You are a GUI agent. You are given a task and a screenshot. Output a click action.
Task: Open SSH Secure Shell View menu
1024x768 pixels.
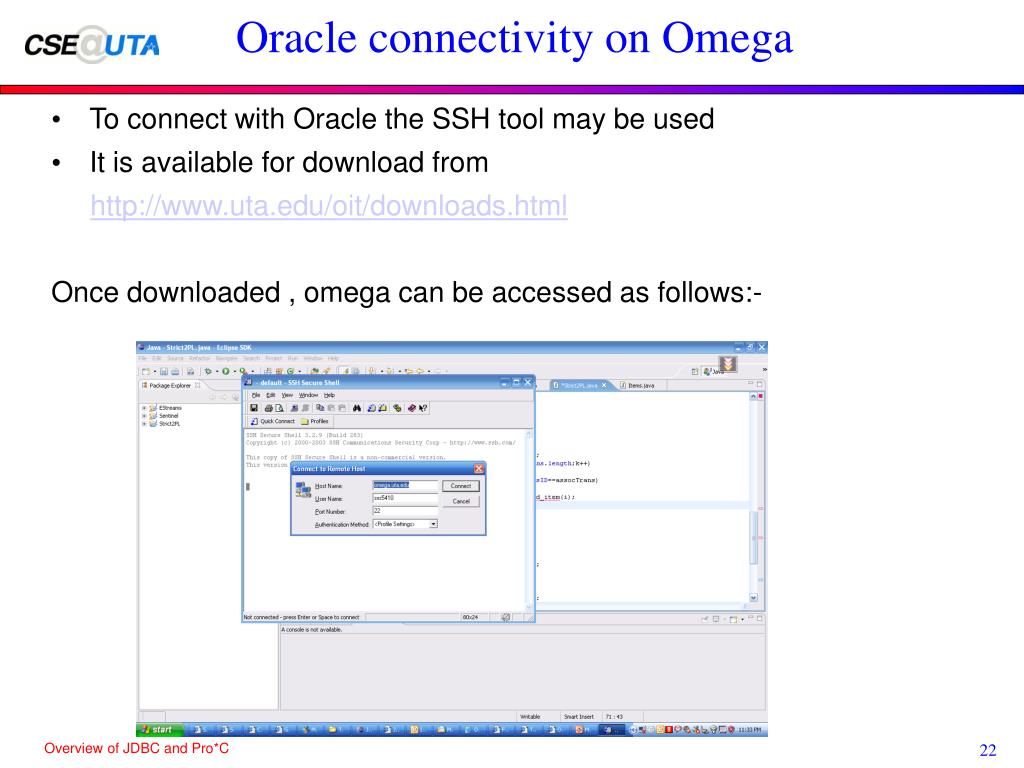[x=287, y=395]
